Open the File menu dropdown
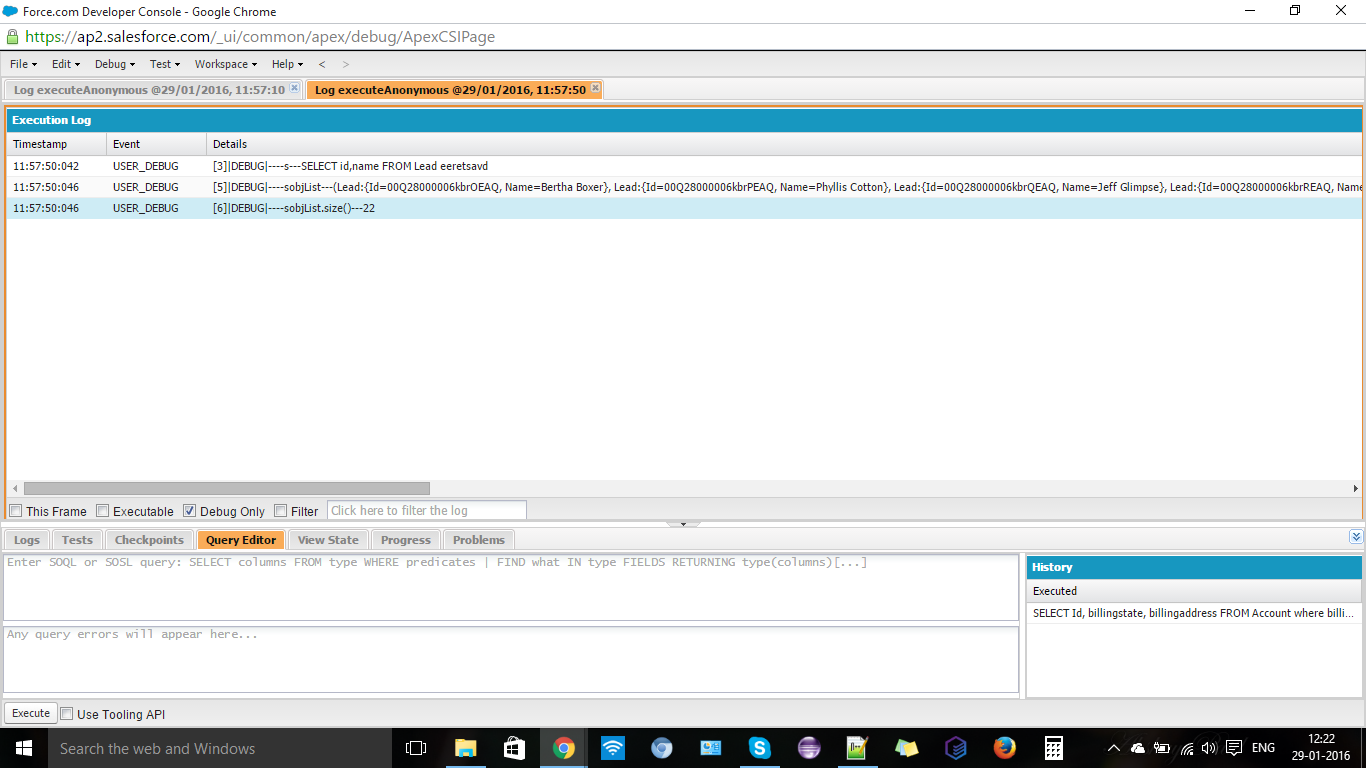Image resolution: width=1366 pixels, height=768 pixels. click(x=23, y=64)
